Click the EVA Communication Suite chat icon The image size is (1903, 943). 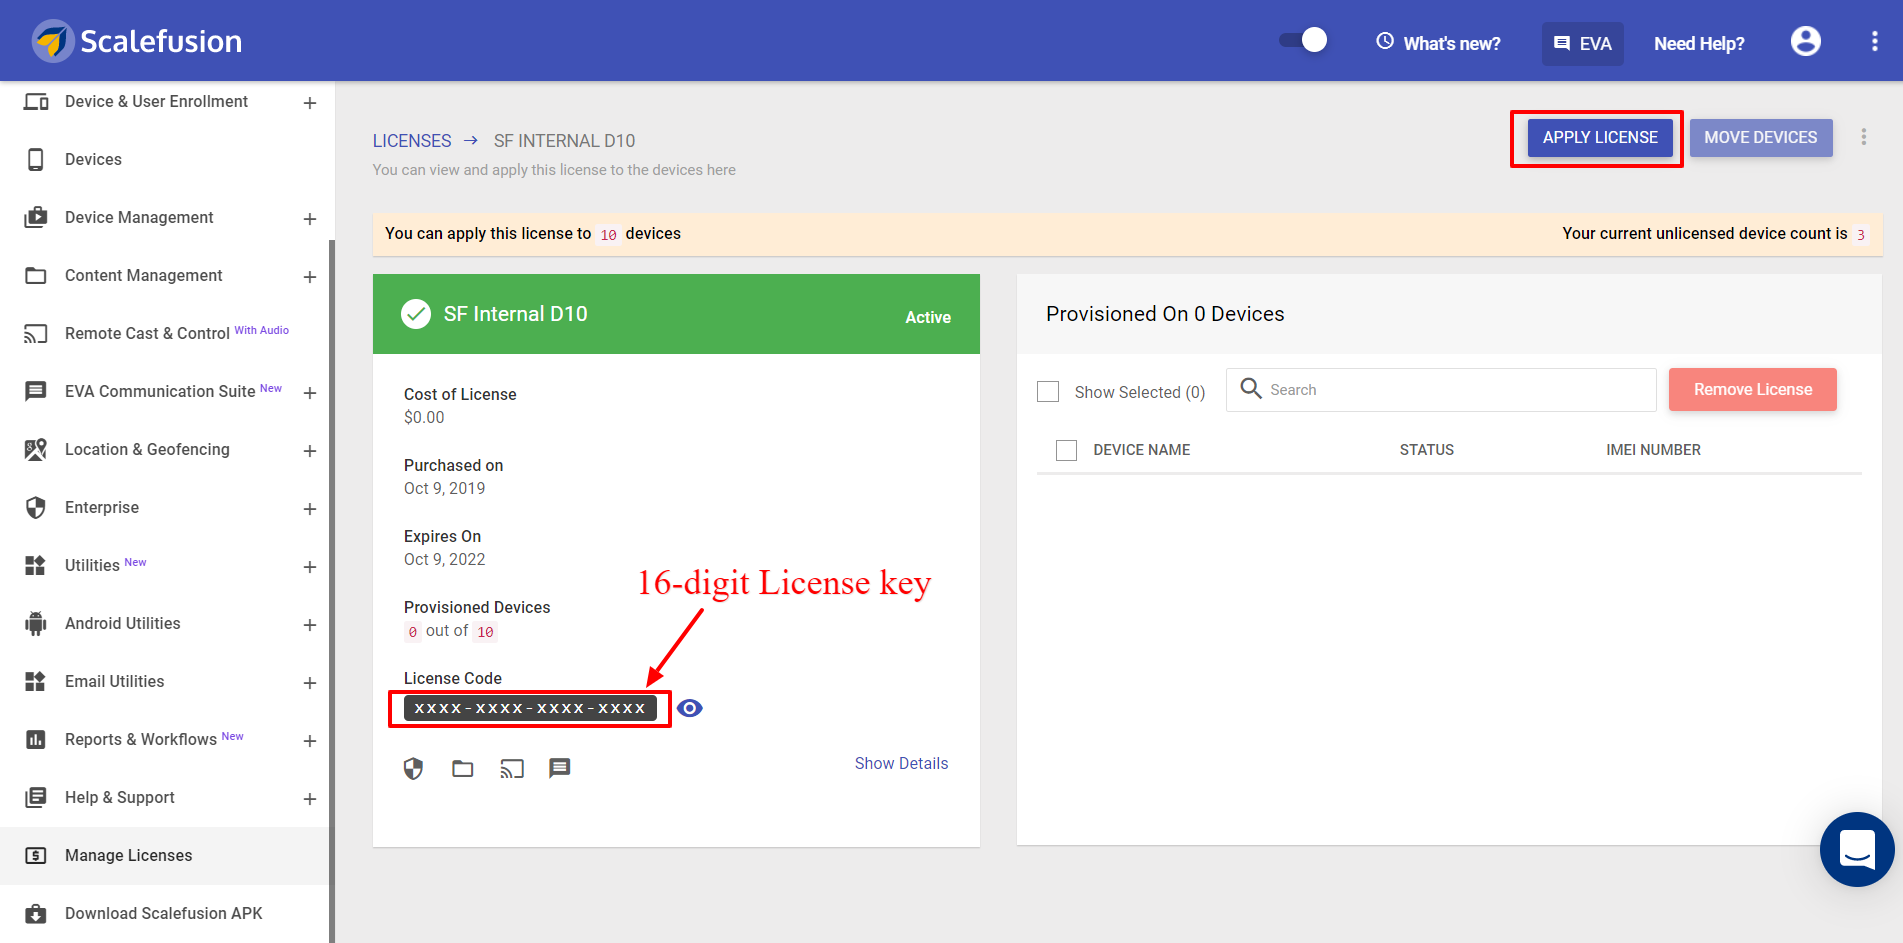[36, 391]
